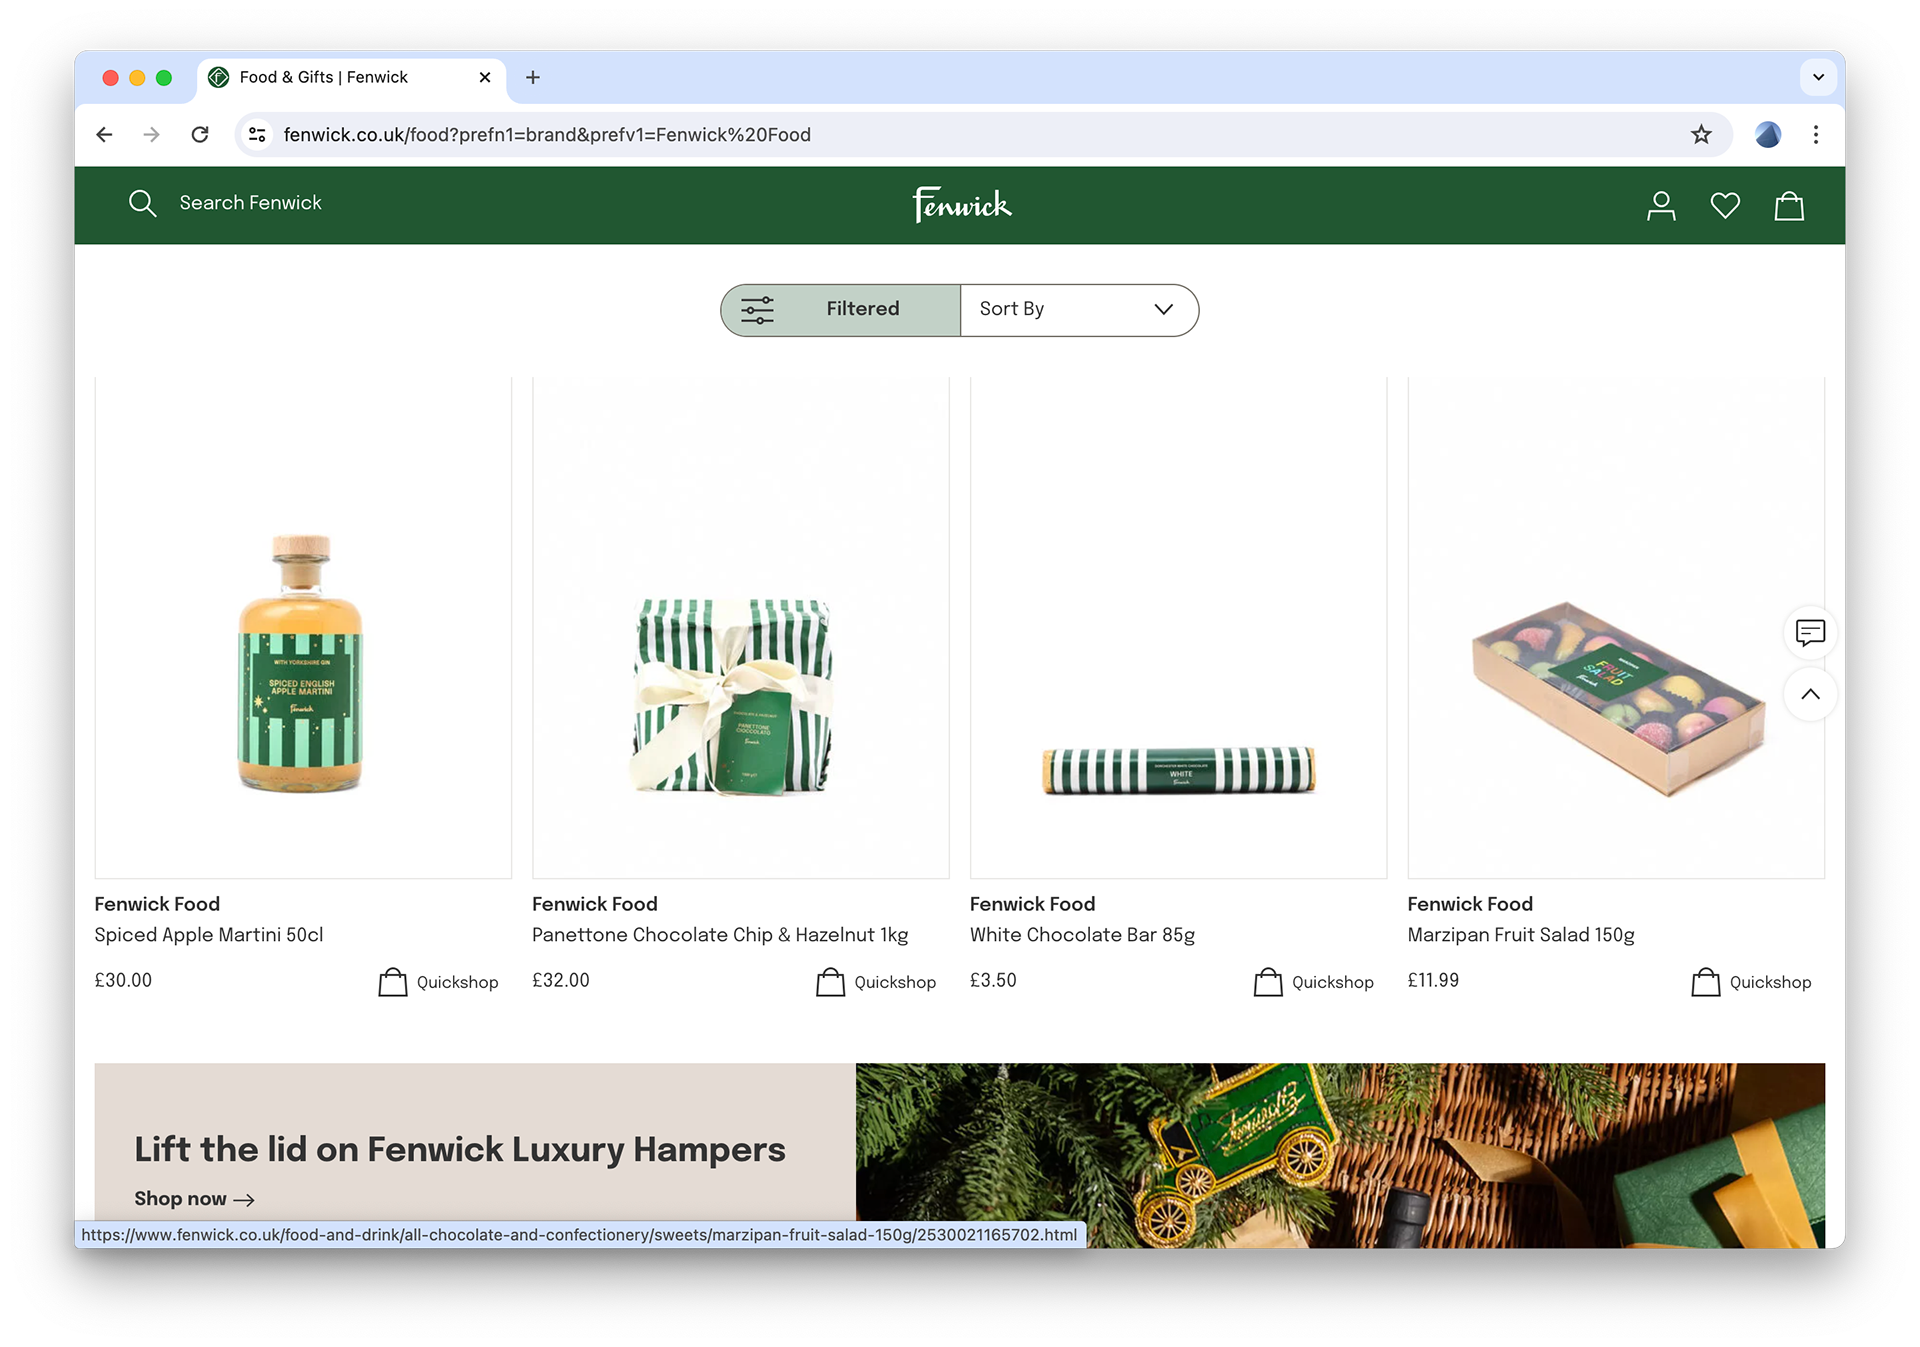Open the wishlist heart icon

click(x=1725, y=206)
